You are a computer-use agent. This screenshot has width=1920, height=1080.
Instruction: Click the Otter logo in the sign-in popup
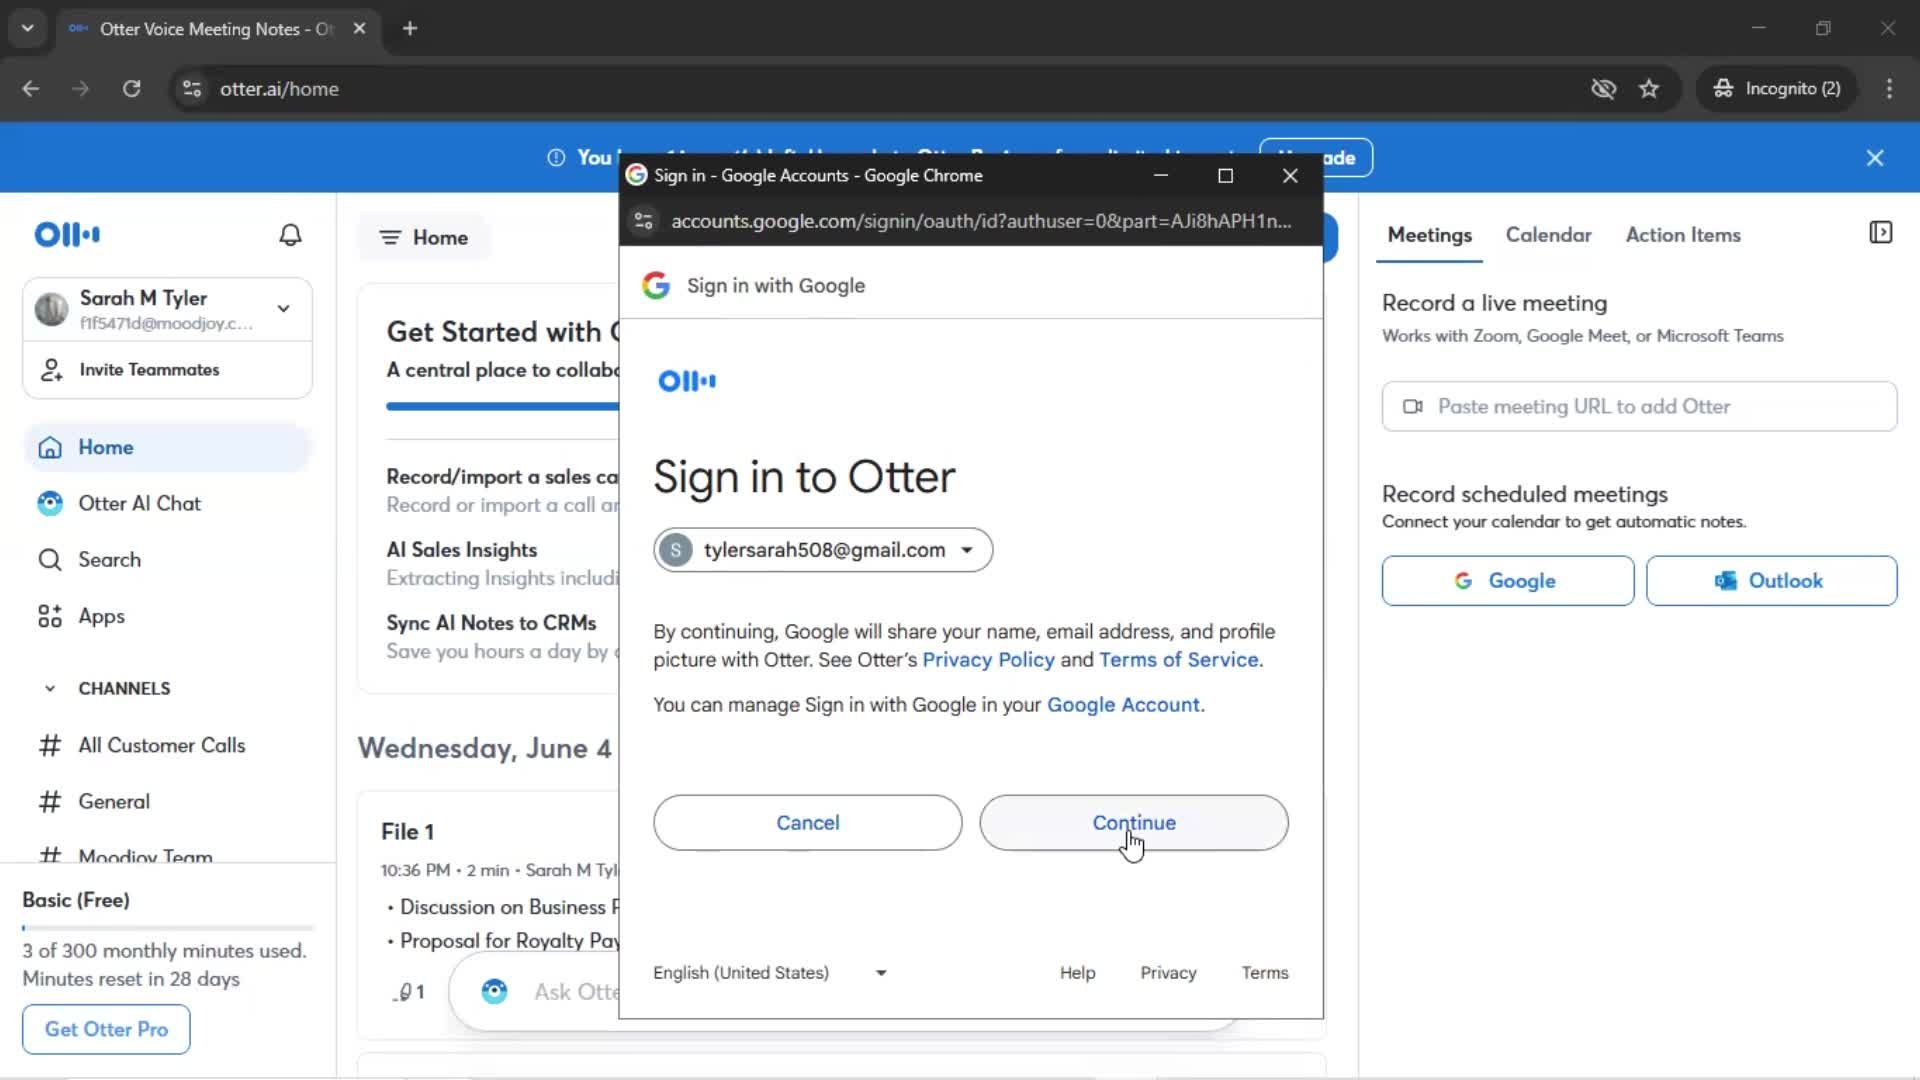(x=687, y=381)
